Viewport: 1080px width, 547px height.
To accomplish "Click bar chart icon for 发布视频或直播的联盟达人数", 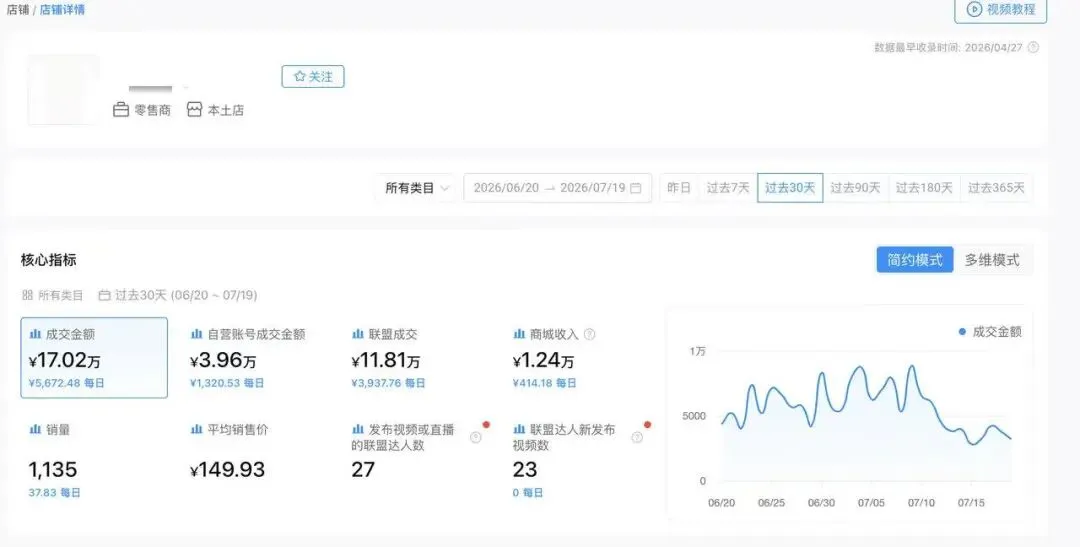I will click(357, 429).
